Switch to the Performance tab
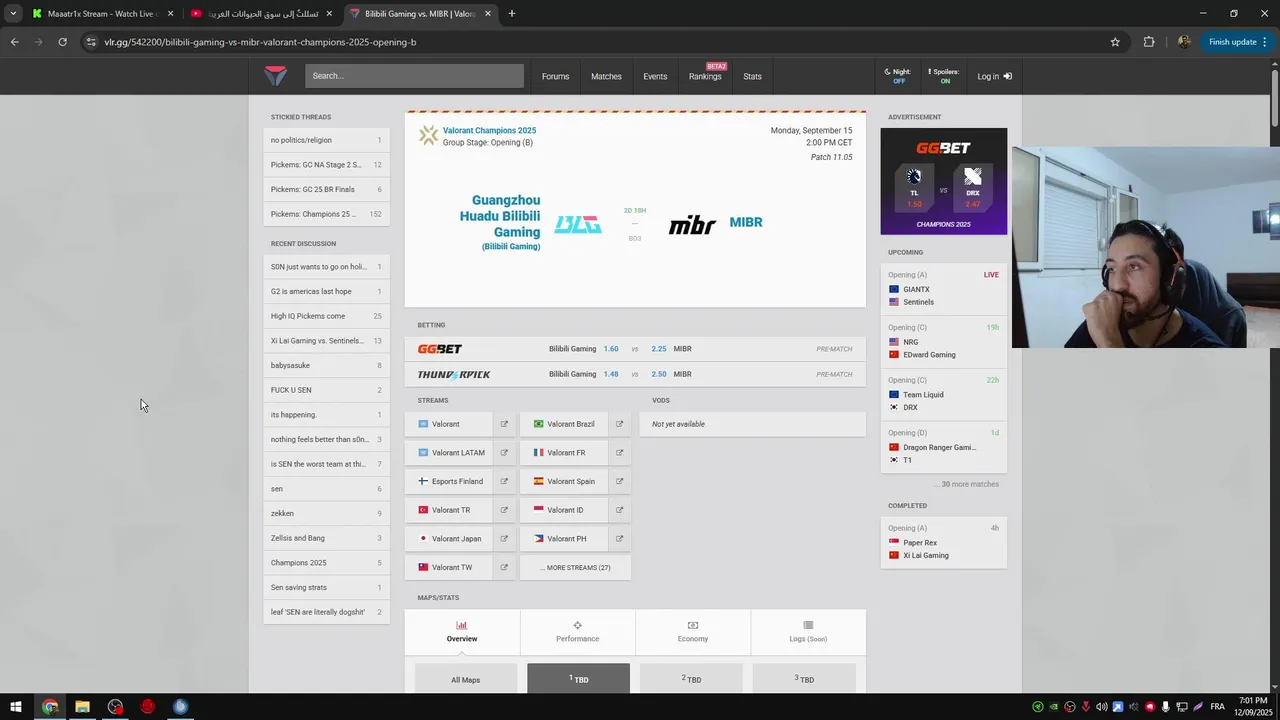 (577, 632)
